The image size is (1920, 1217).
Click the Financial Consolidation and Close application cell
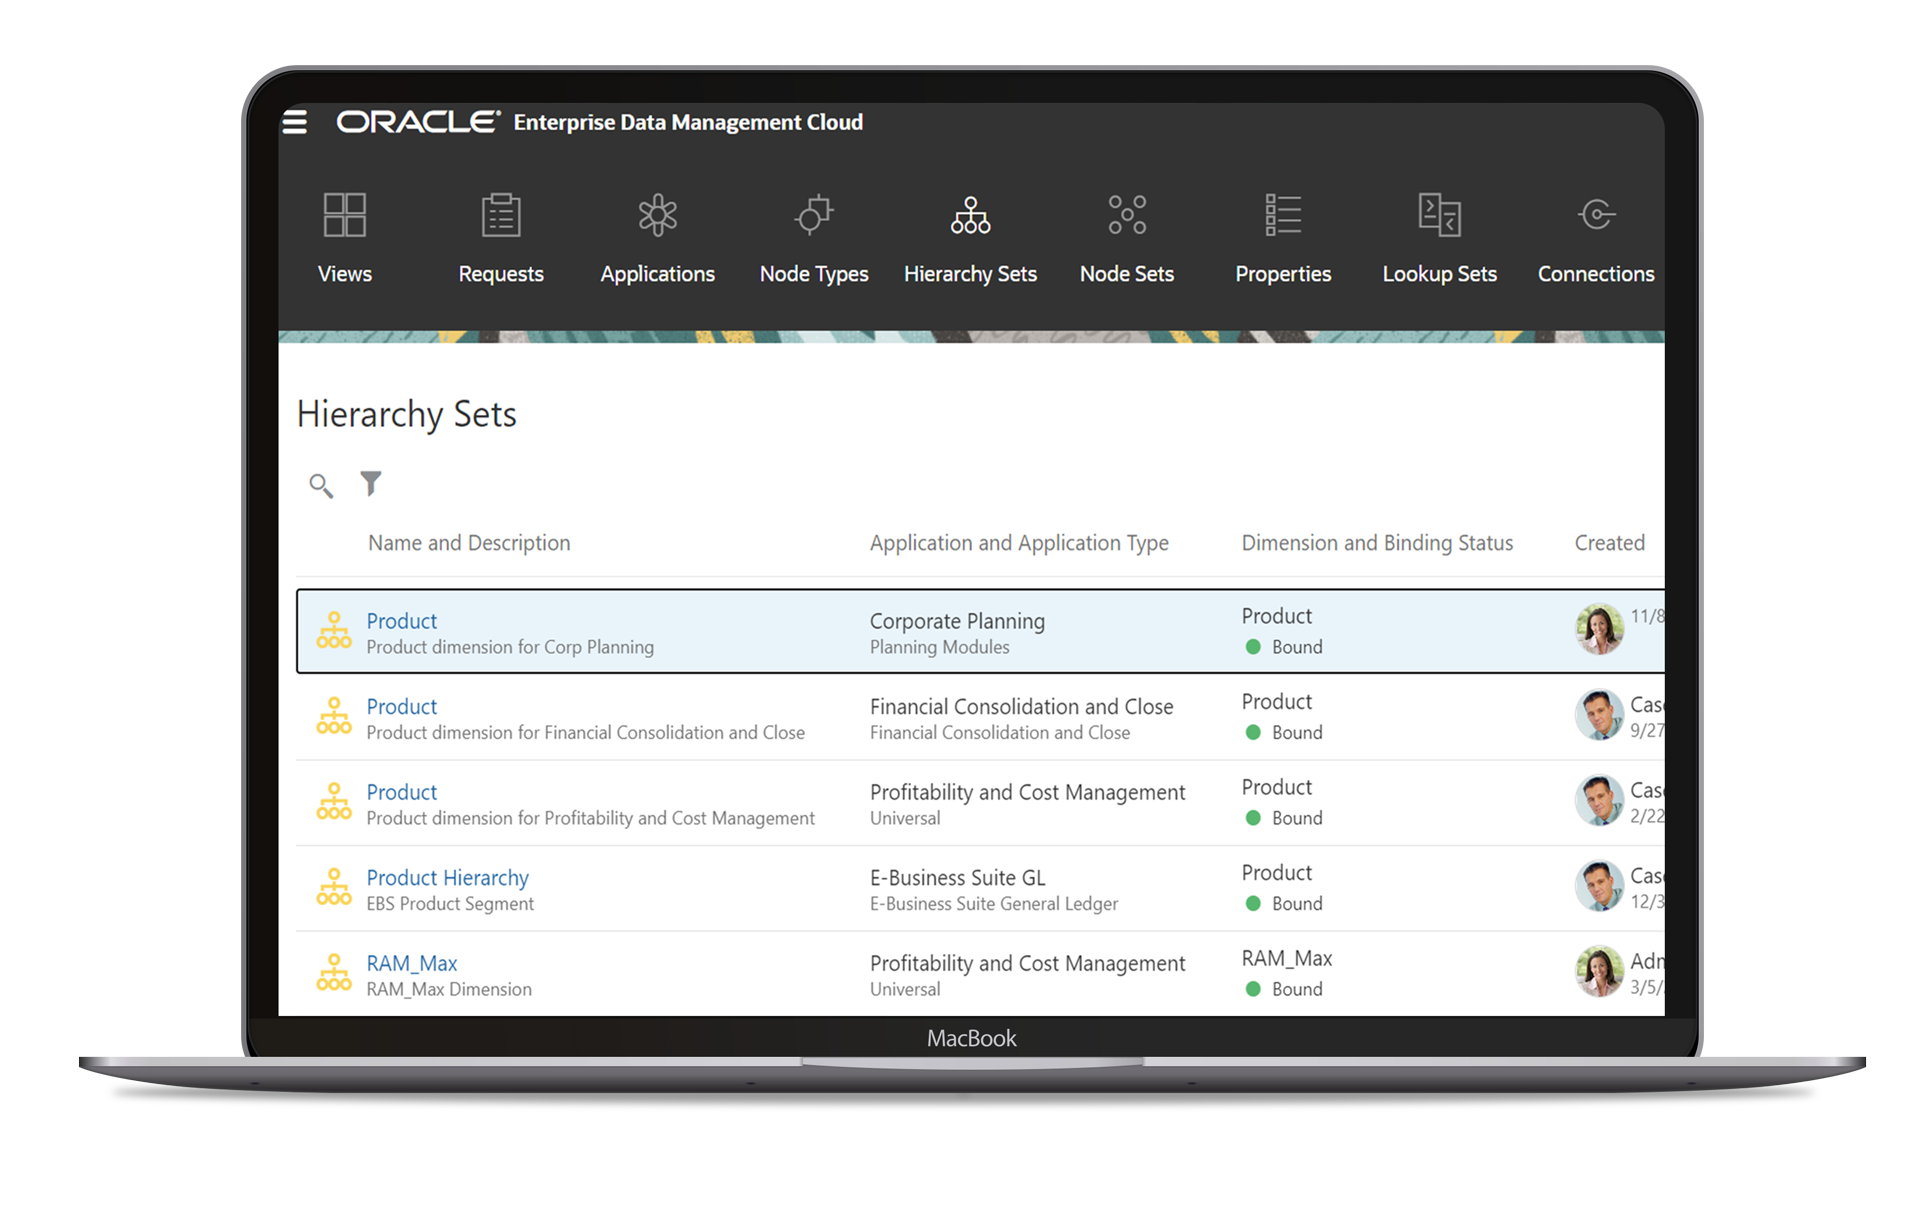pyautogui.click(x=1021, y=707)
